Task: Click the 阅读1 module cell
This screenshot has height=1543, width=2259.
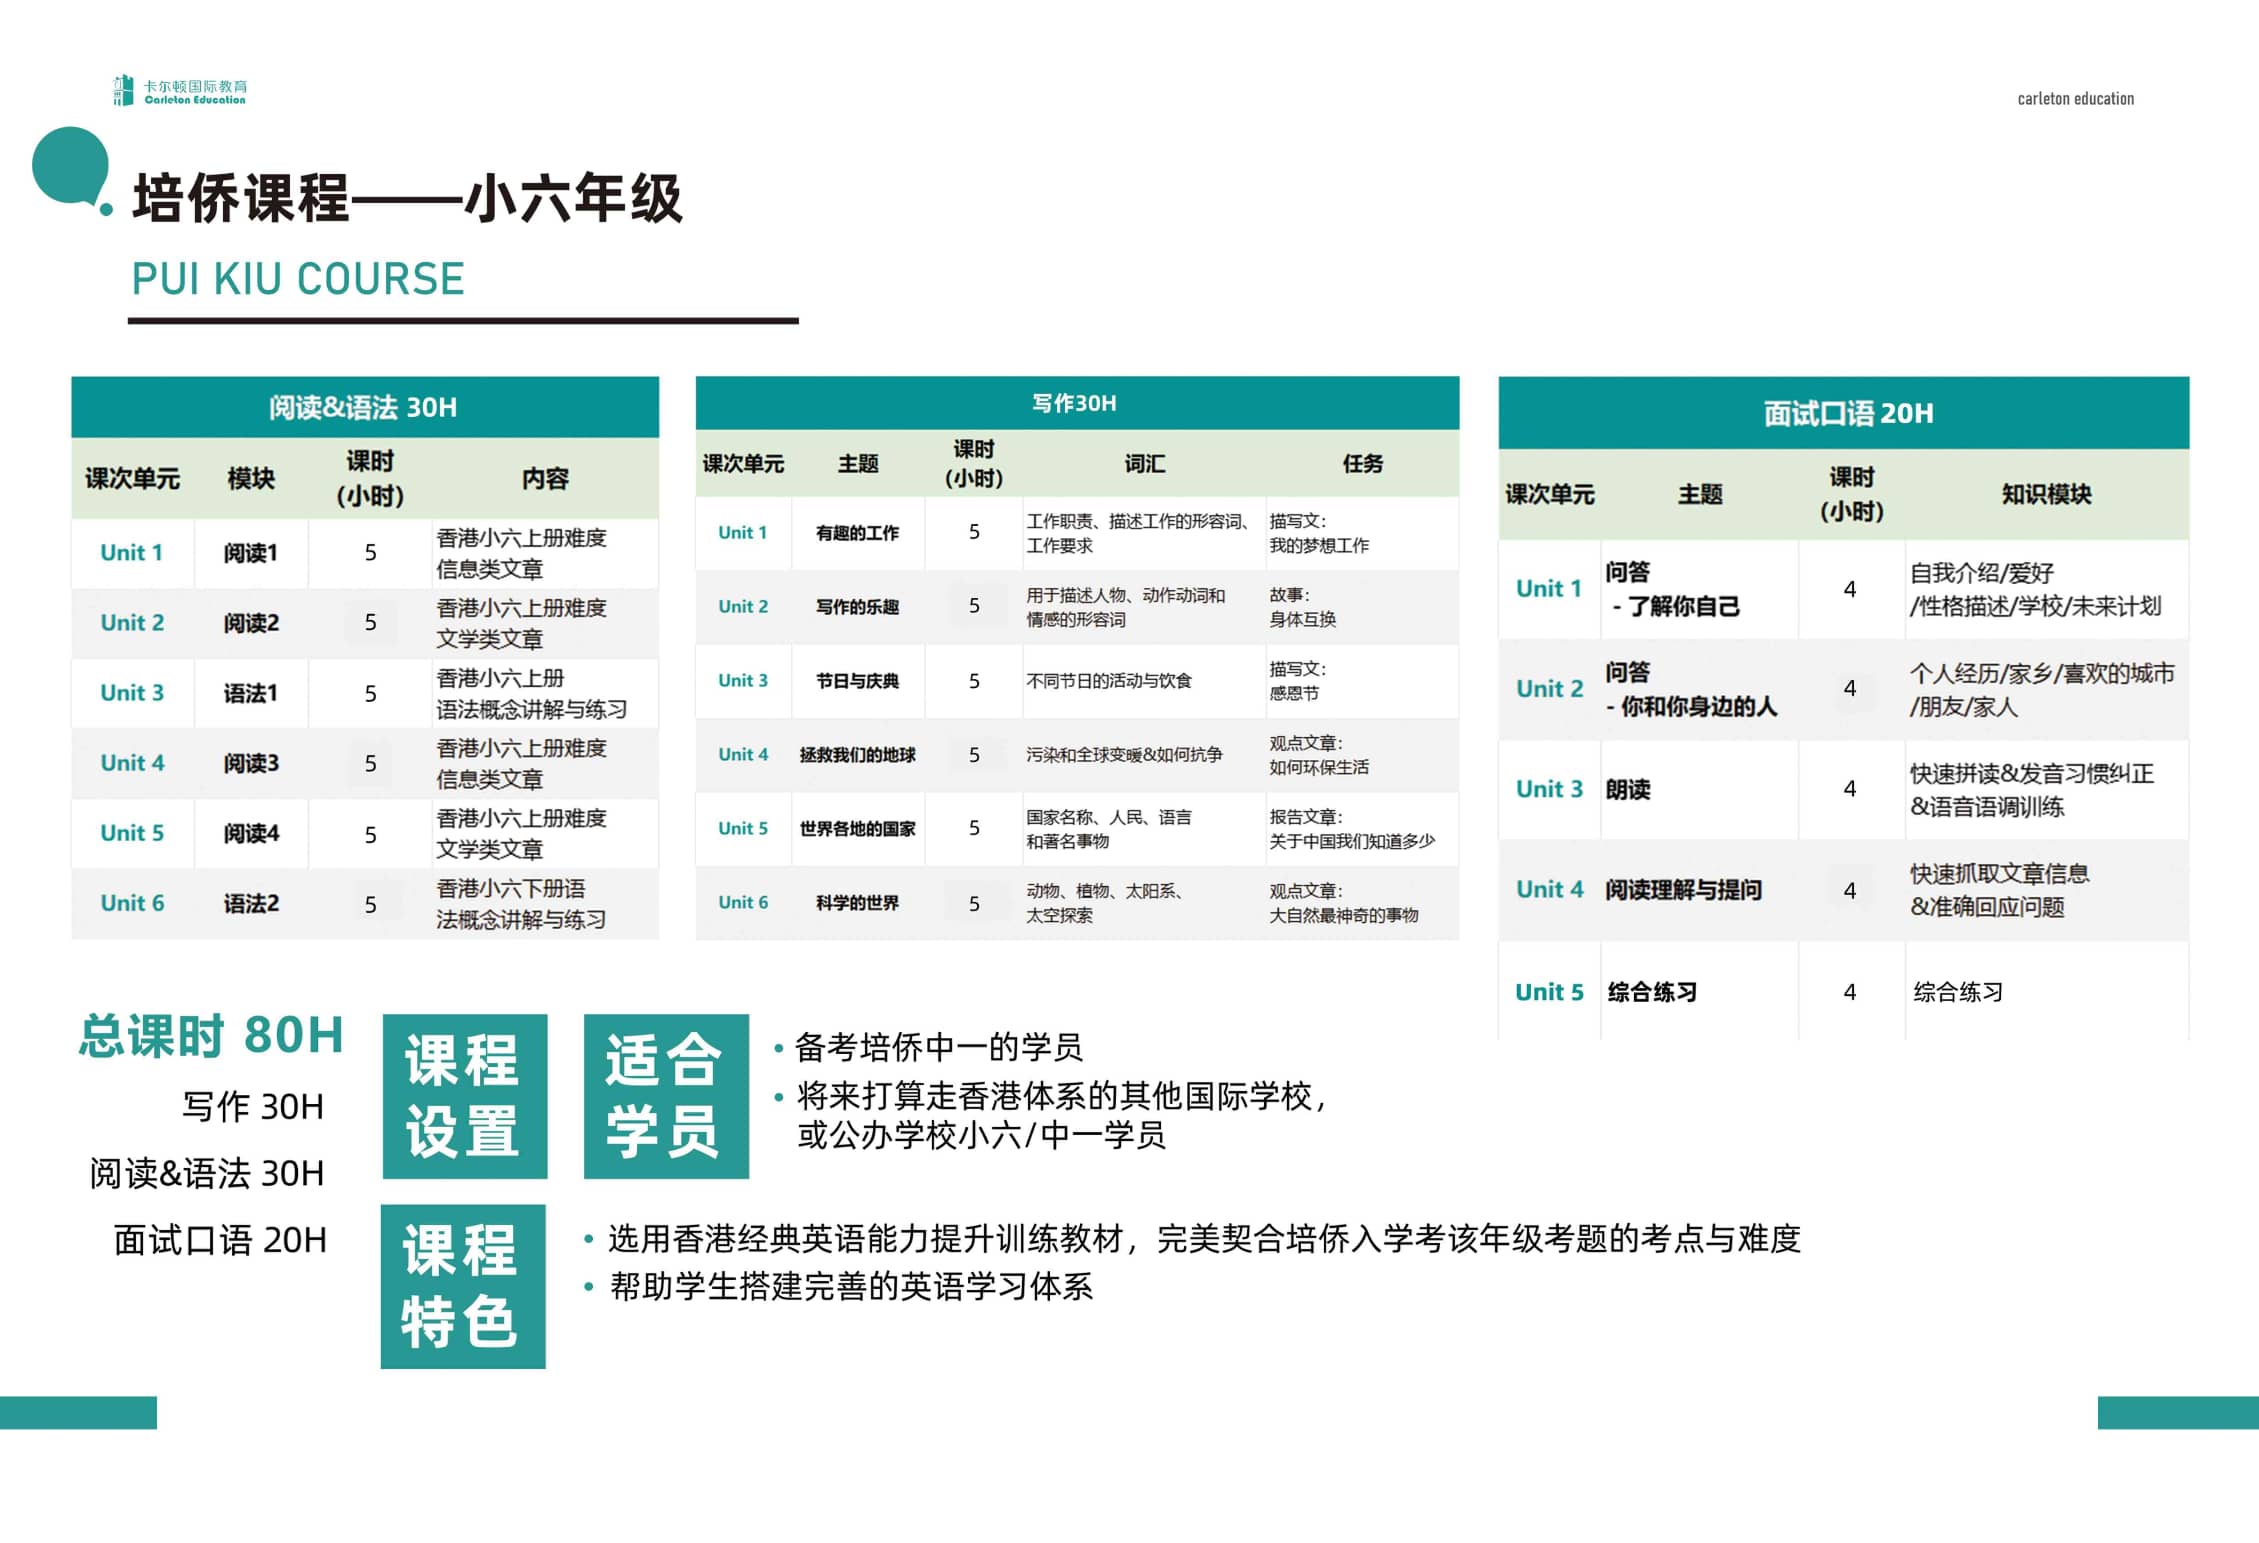Action: pos(251,553)
